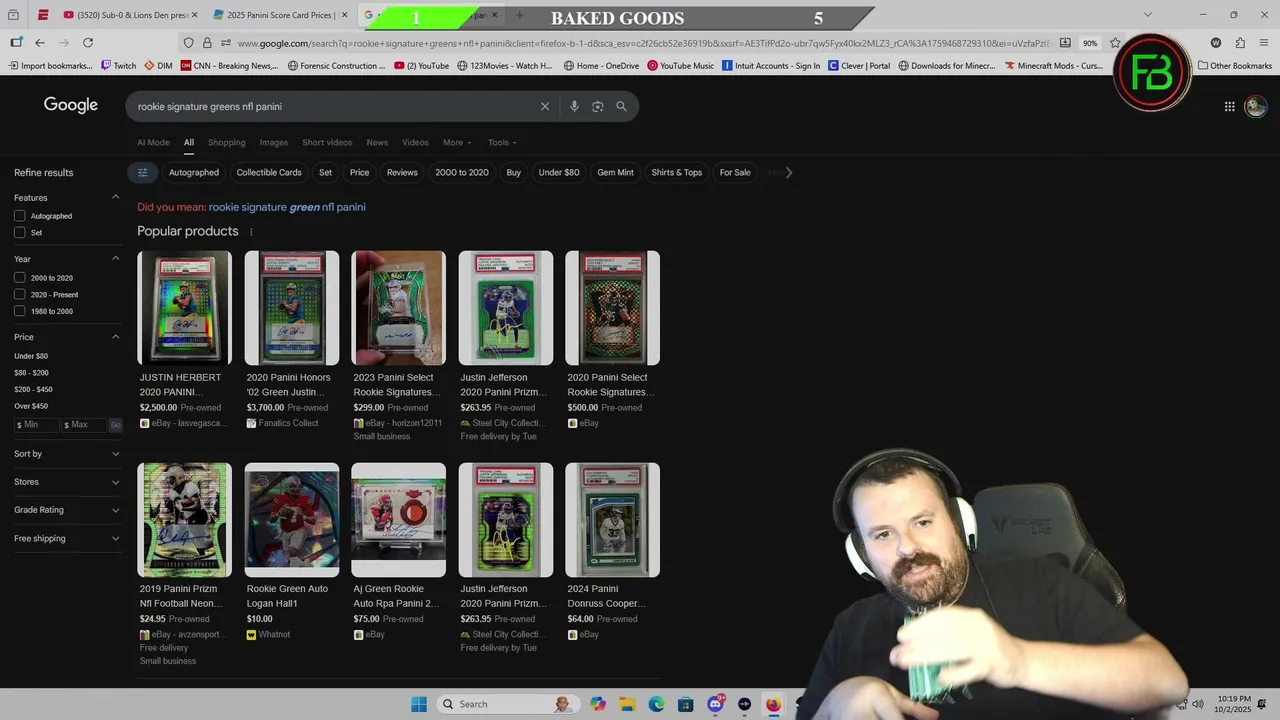The image size is (1280, 720).
Task: Click the 'rookie signature green nfl panini' suggestion
Action: tap(287, 207)
